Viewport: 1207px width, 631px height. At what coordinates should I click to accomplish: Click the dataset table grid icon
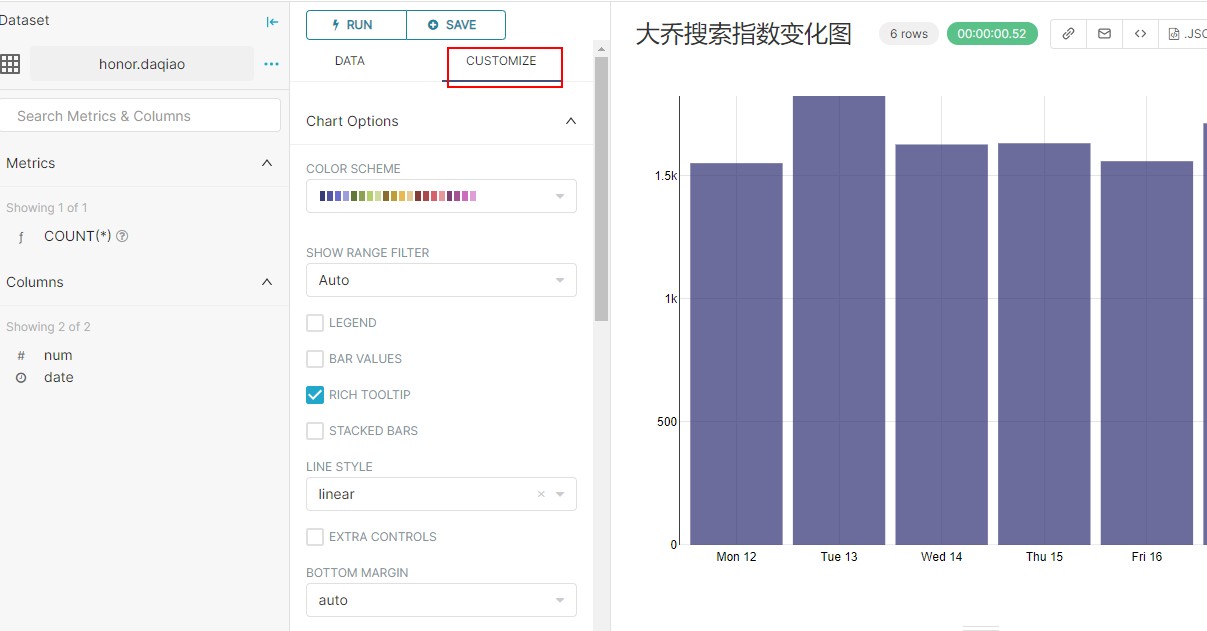[x=10, y=64]
